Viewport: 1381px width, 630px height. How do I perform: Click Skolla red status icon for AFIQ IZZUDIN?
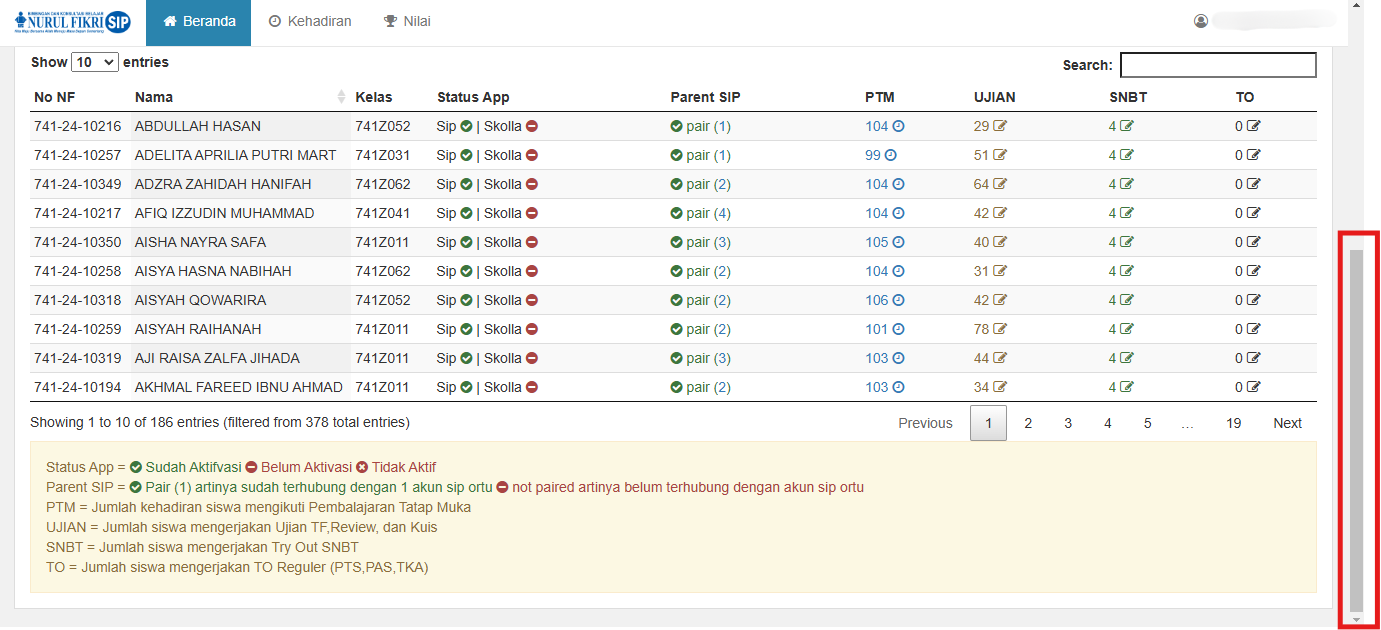coord(532,214)
